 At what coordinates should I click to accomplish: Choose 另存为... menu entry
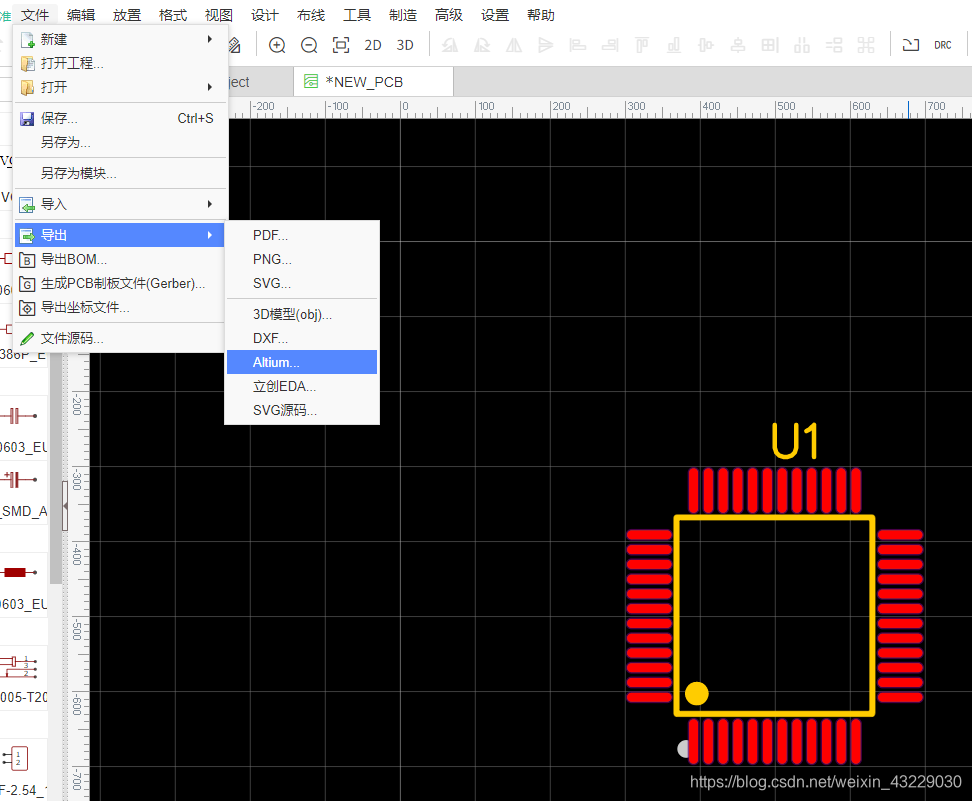click(120, 143)
